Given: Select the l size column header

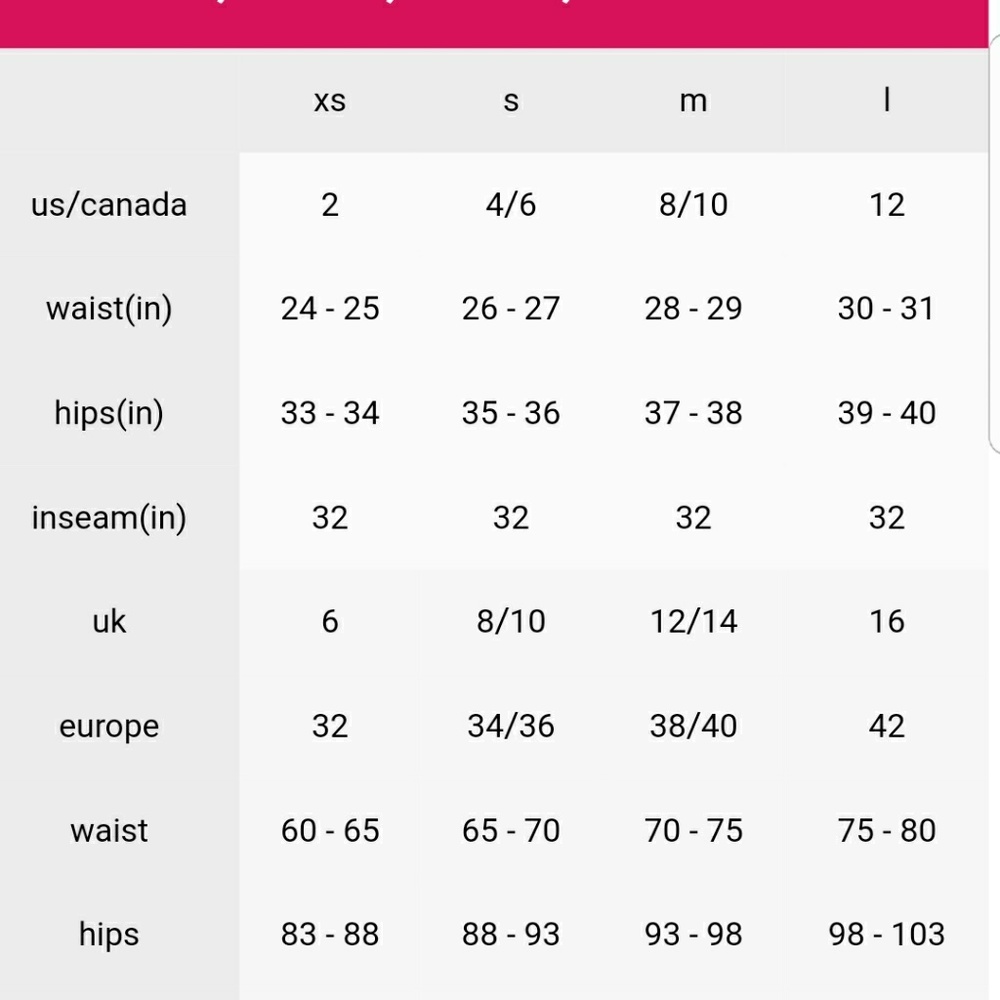Looking at the screenshot, I should click(886, 99).
